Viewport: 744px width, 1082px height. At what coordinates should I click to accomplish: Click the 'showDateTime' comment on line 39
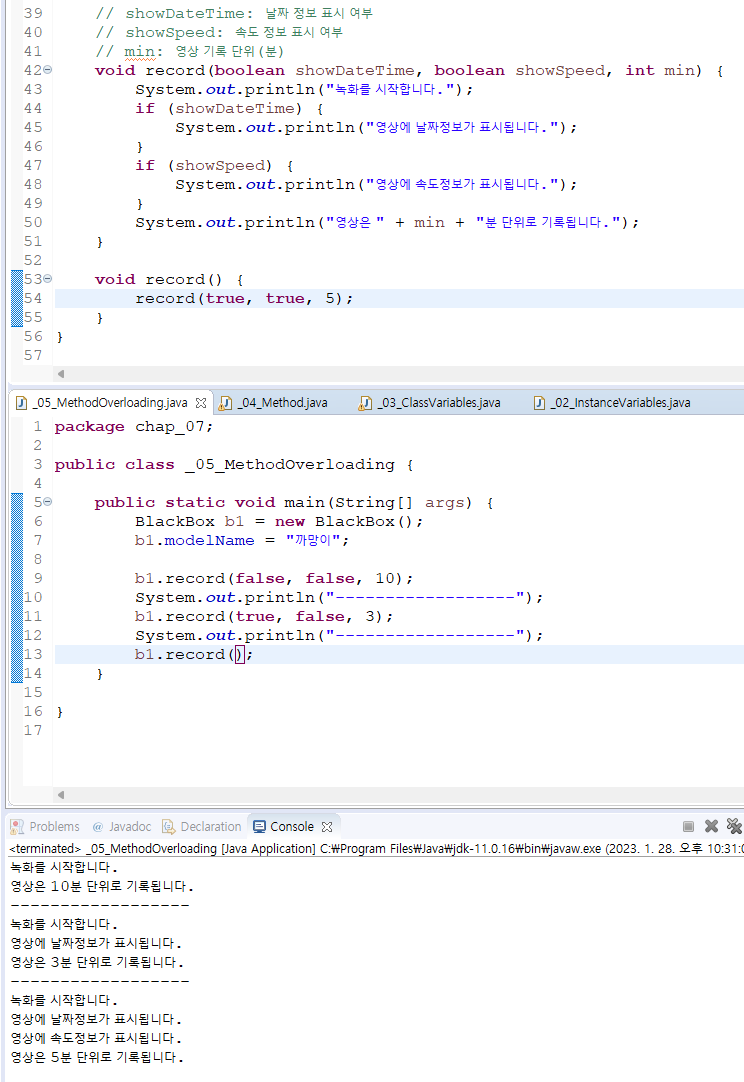coord(234,13)
